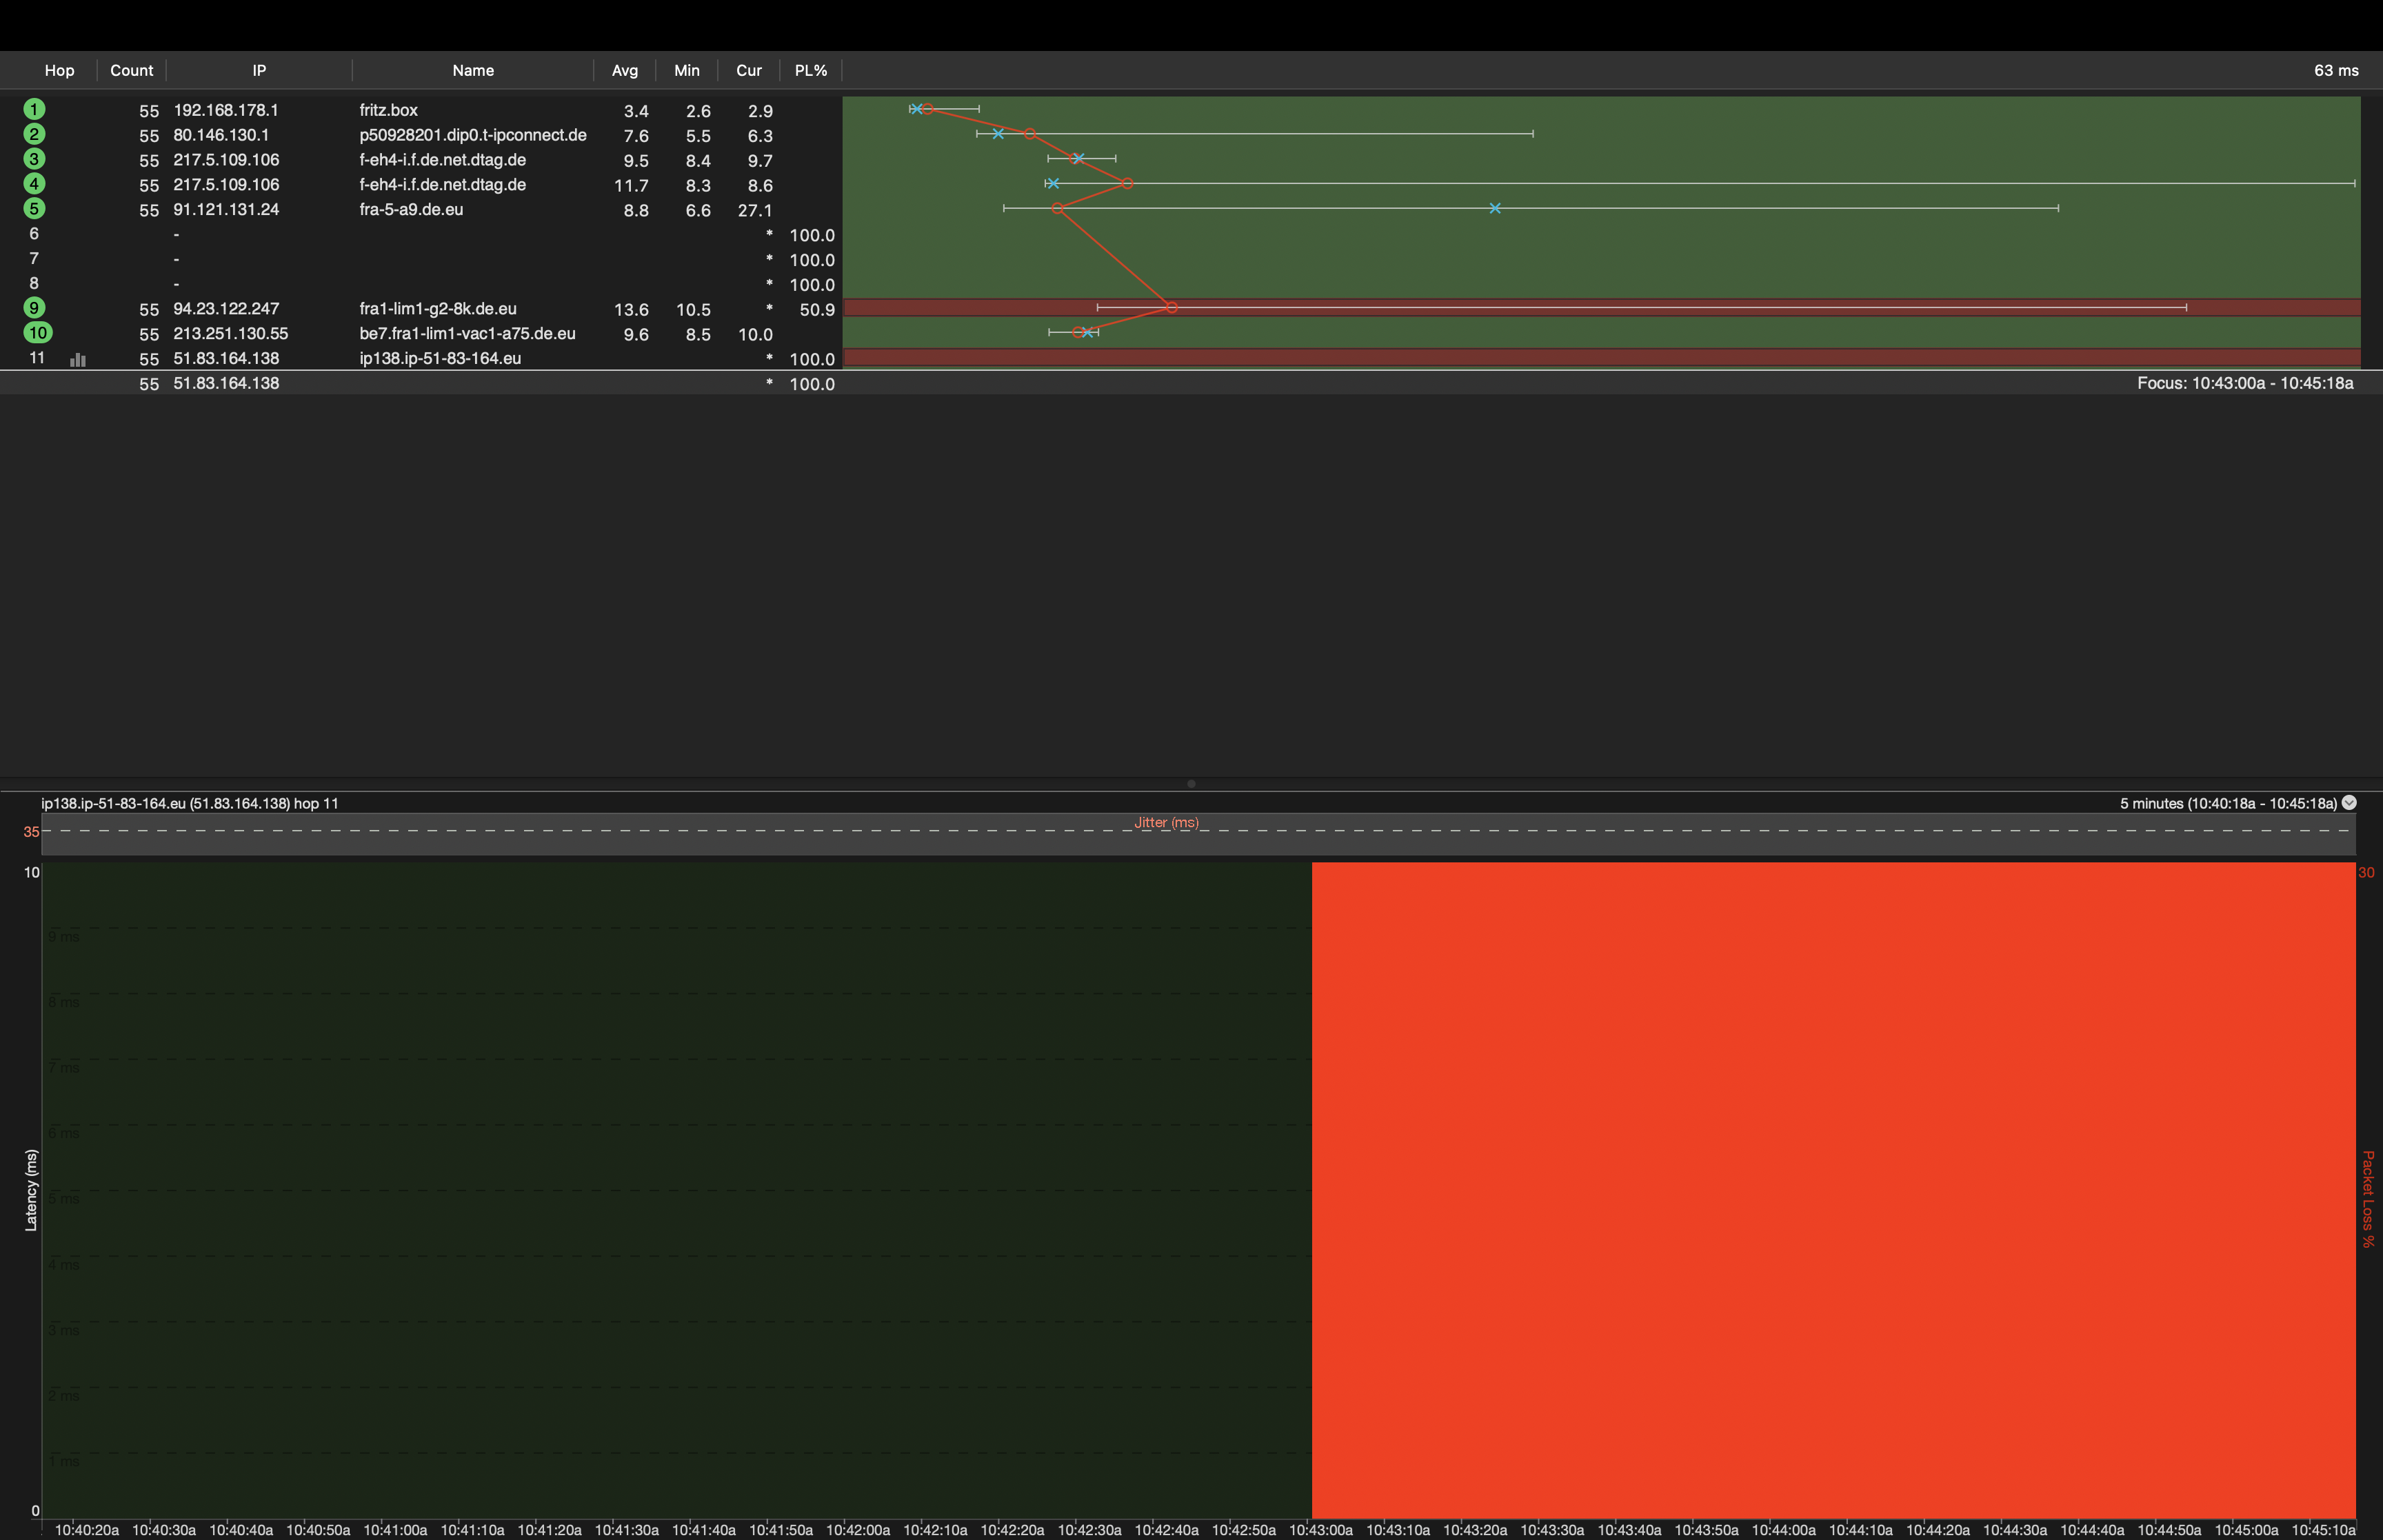Click hostname p50928201.dip0.t-ipconnect.de
This screenshot has height=1540, width=2383.
473,135
